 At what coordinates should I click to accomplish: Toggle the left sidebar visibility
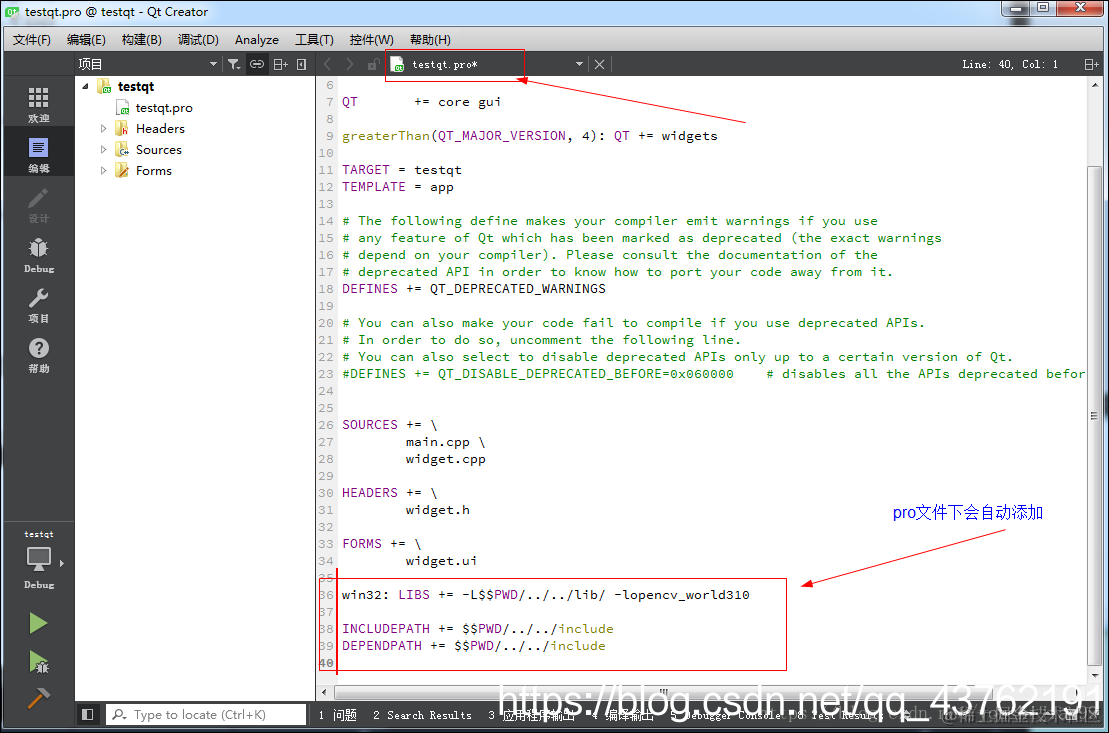(88, 715)
